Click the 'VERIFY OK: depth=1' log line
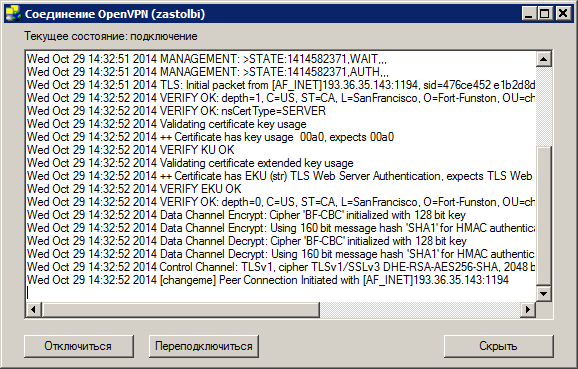 coord(281,98)
